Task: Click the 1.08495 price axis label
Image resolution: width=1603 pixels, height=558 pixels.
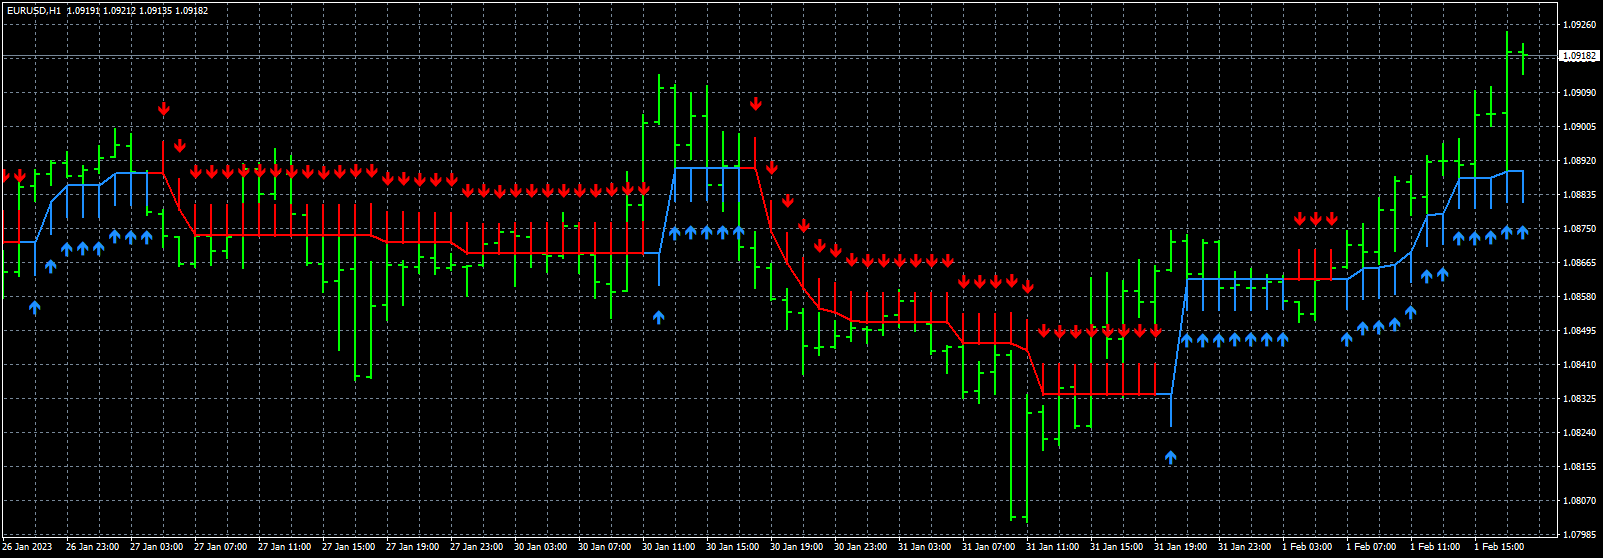Action: pos(1579,331)
